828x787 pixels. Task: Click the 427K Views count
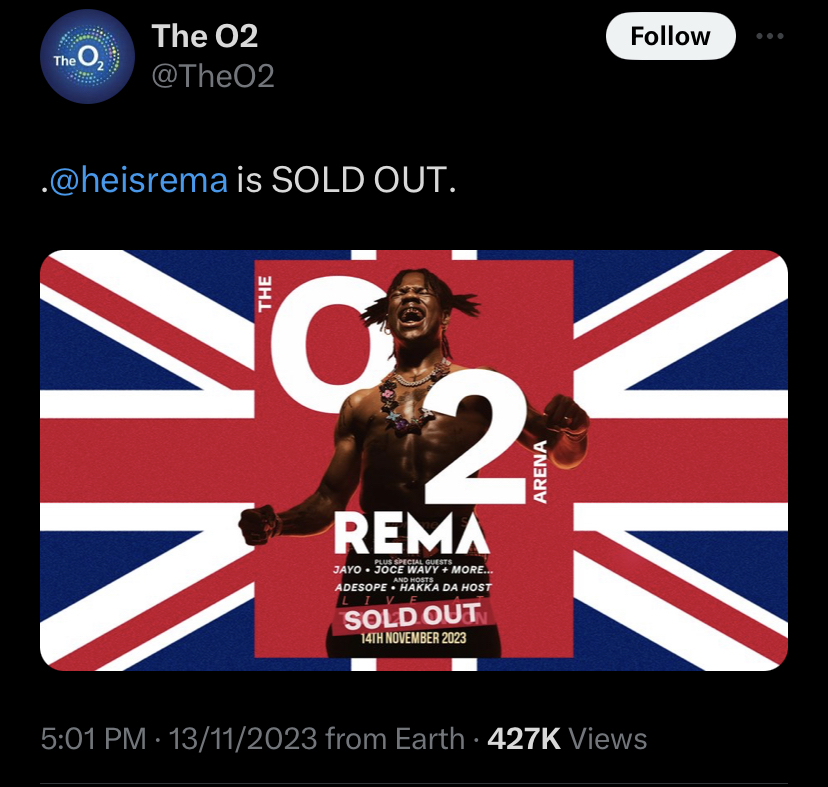(x=566, y=739)
